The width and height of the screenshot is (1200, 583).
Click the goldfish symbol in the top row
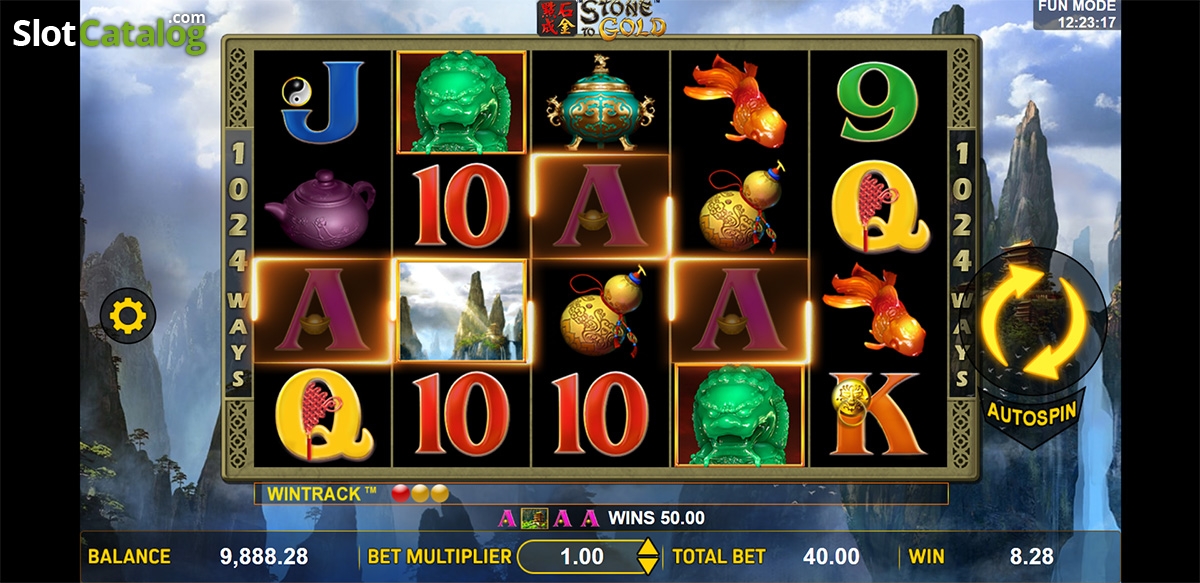739,101
